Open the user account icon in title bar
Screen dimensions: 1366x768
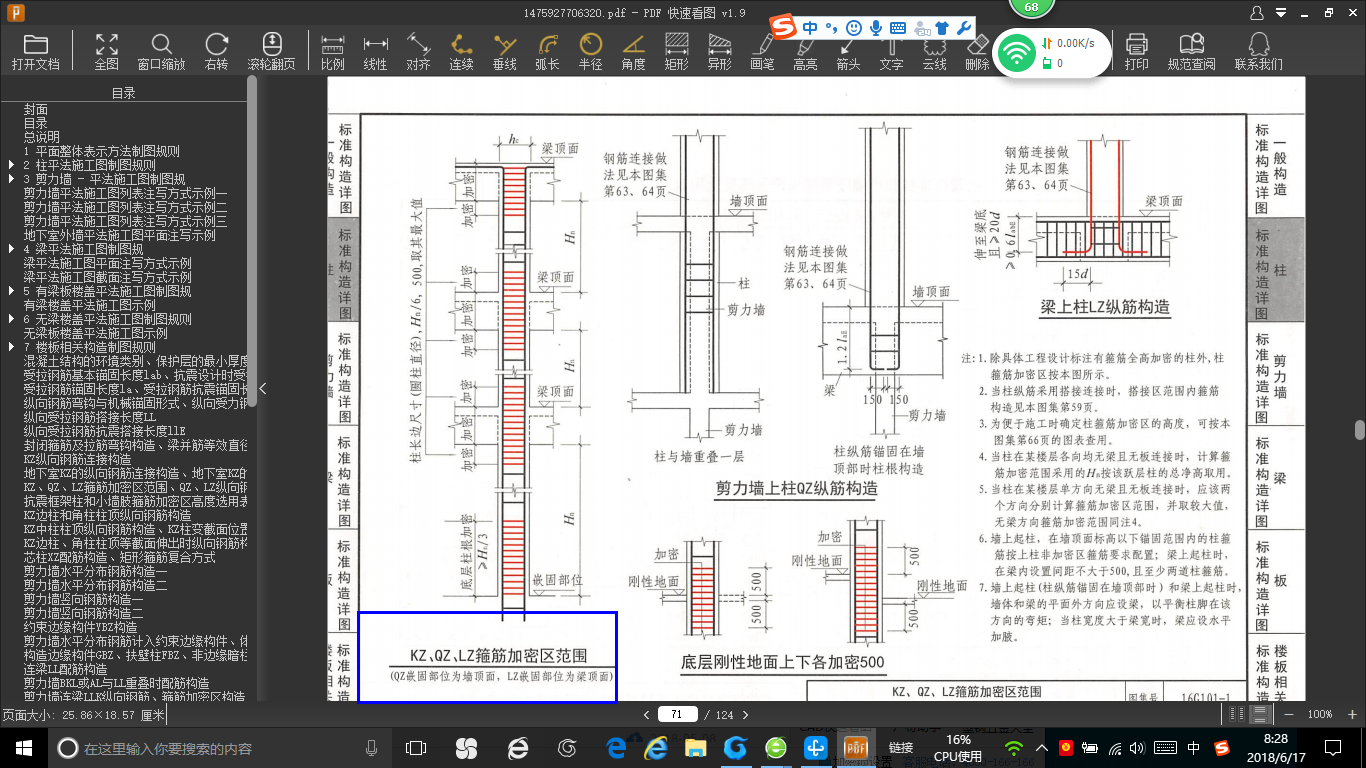pyautogui.click(x=1257, y=13)
